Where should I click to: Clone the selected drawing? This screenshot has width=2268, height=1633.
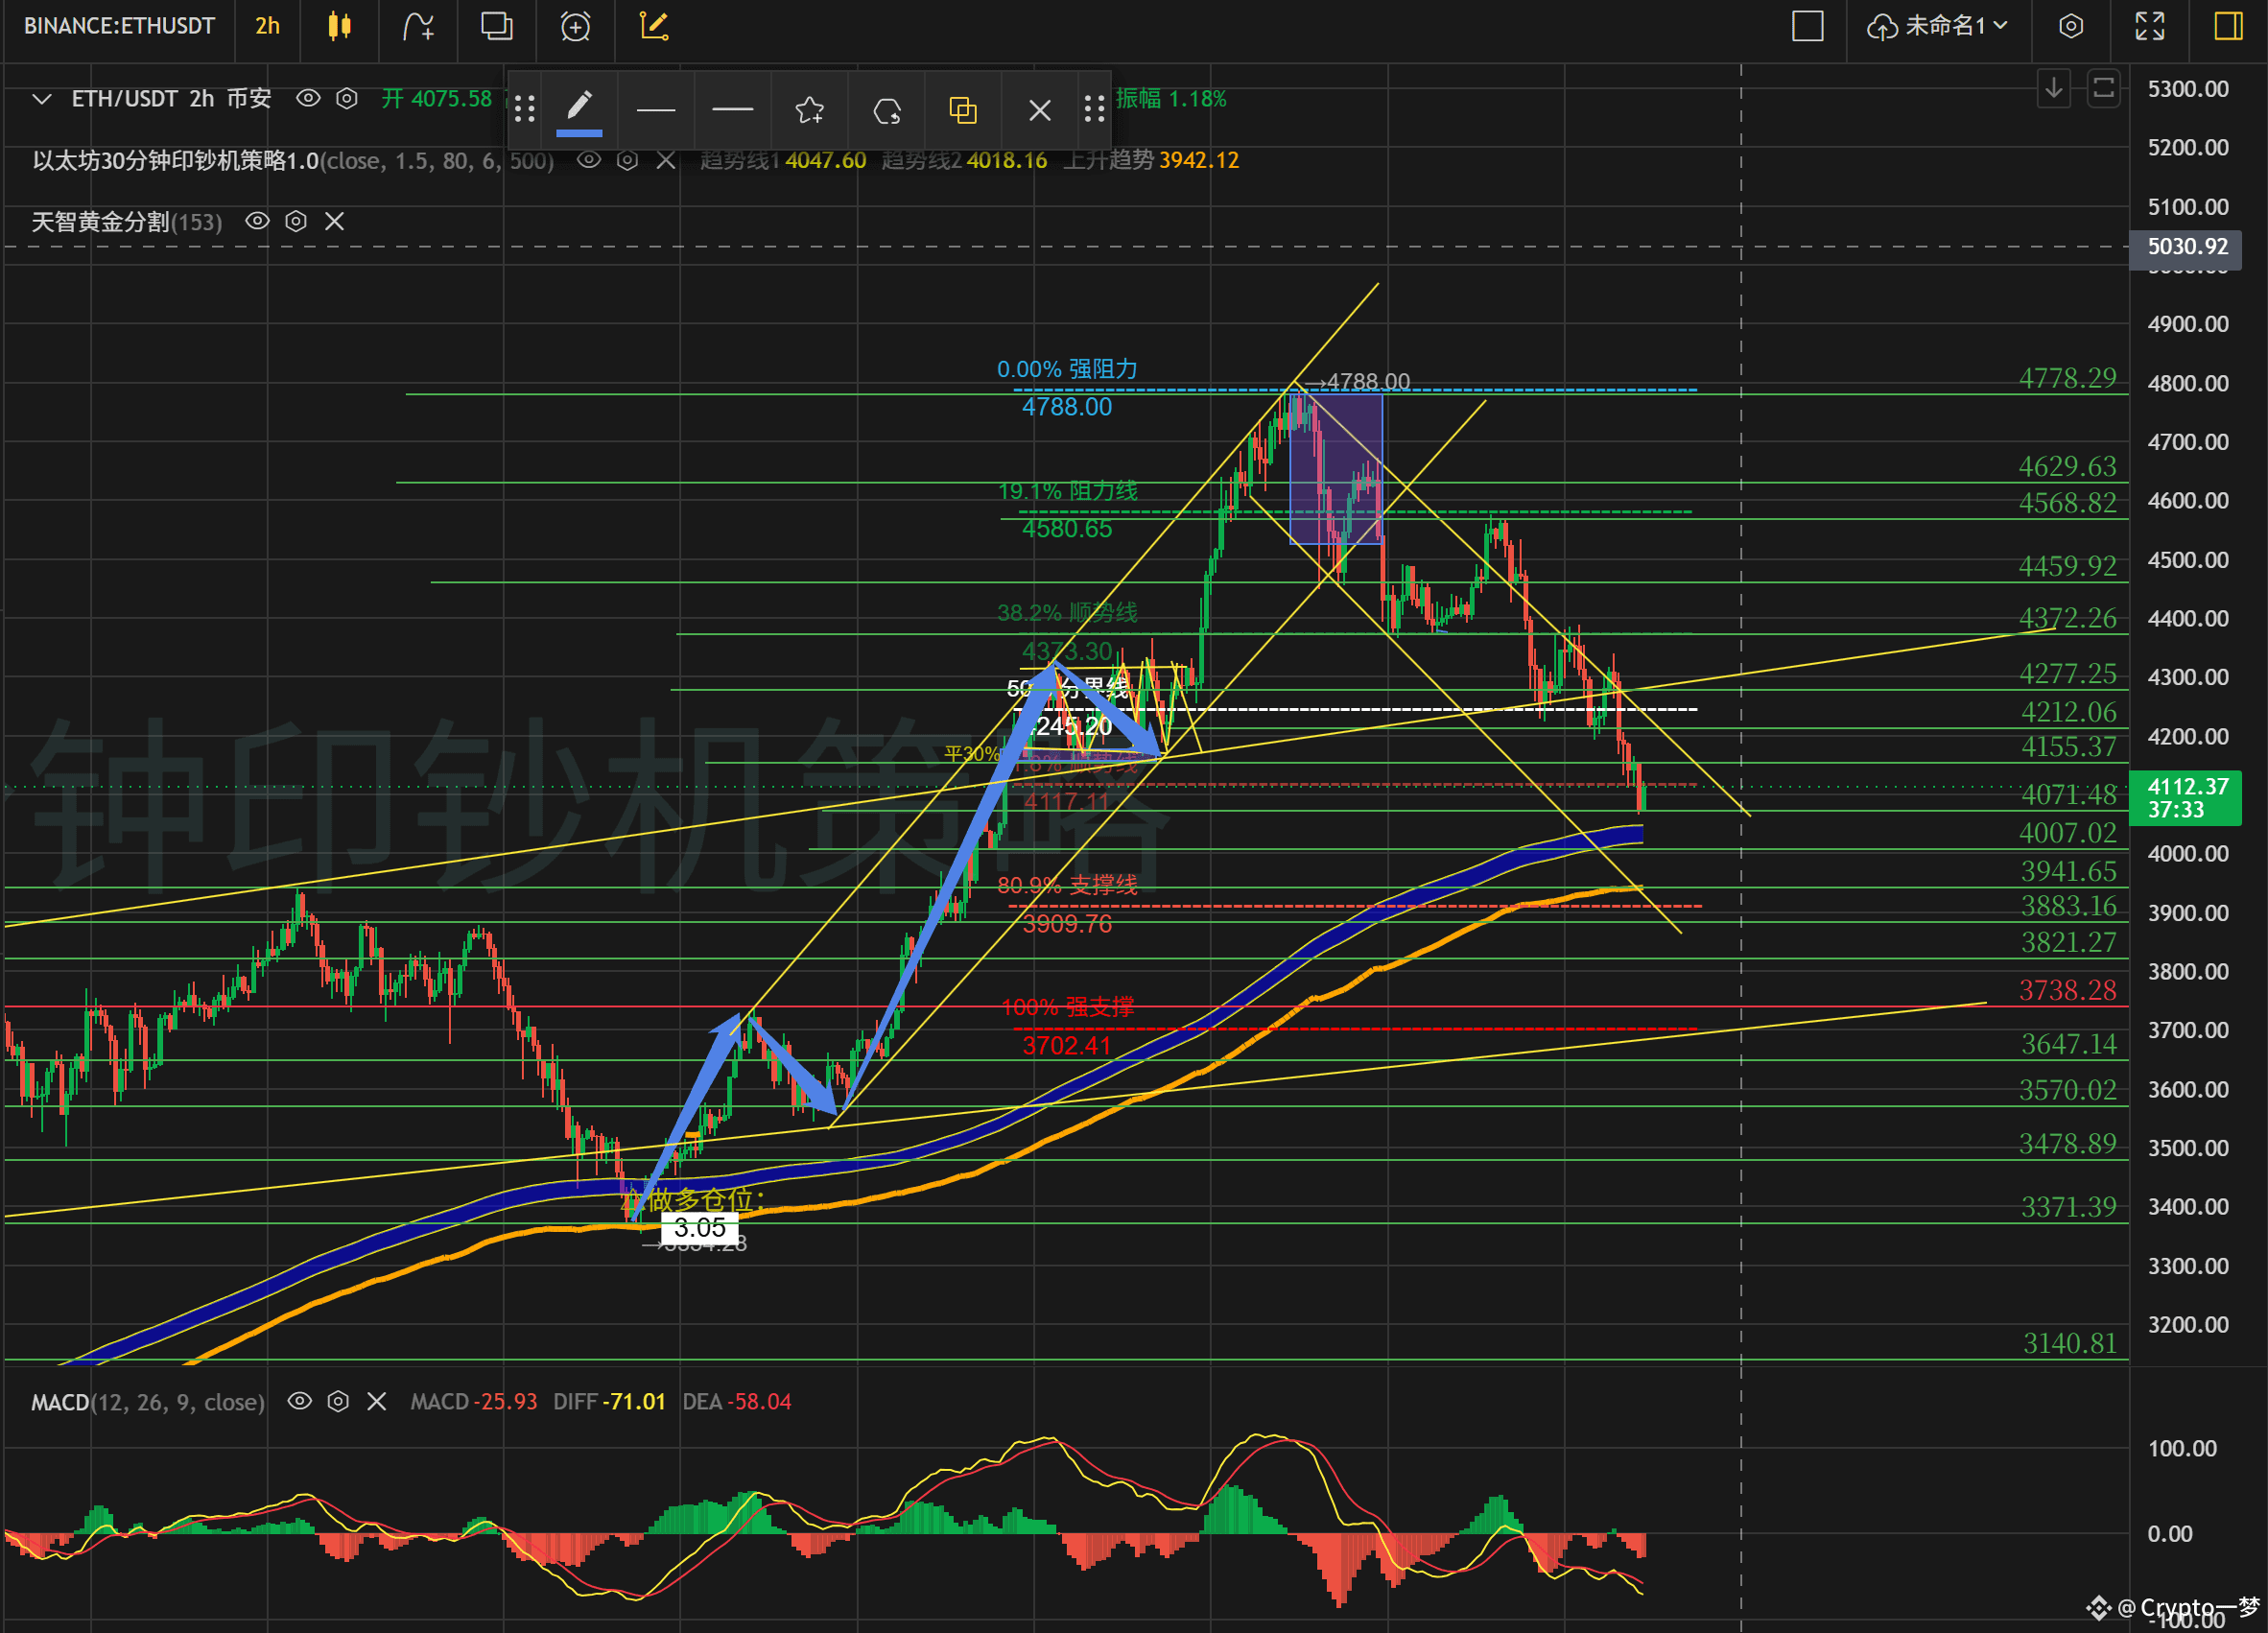tap(963, 109)
